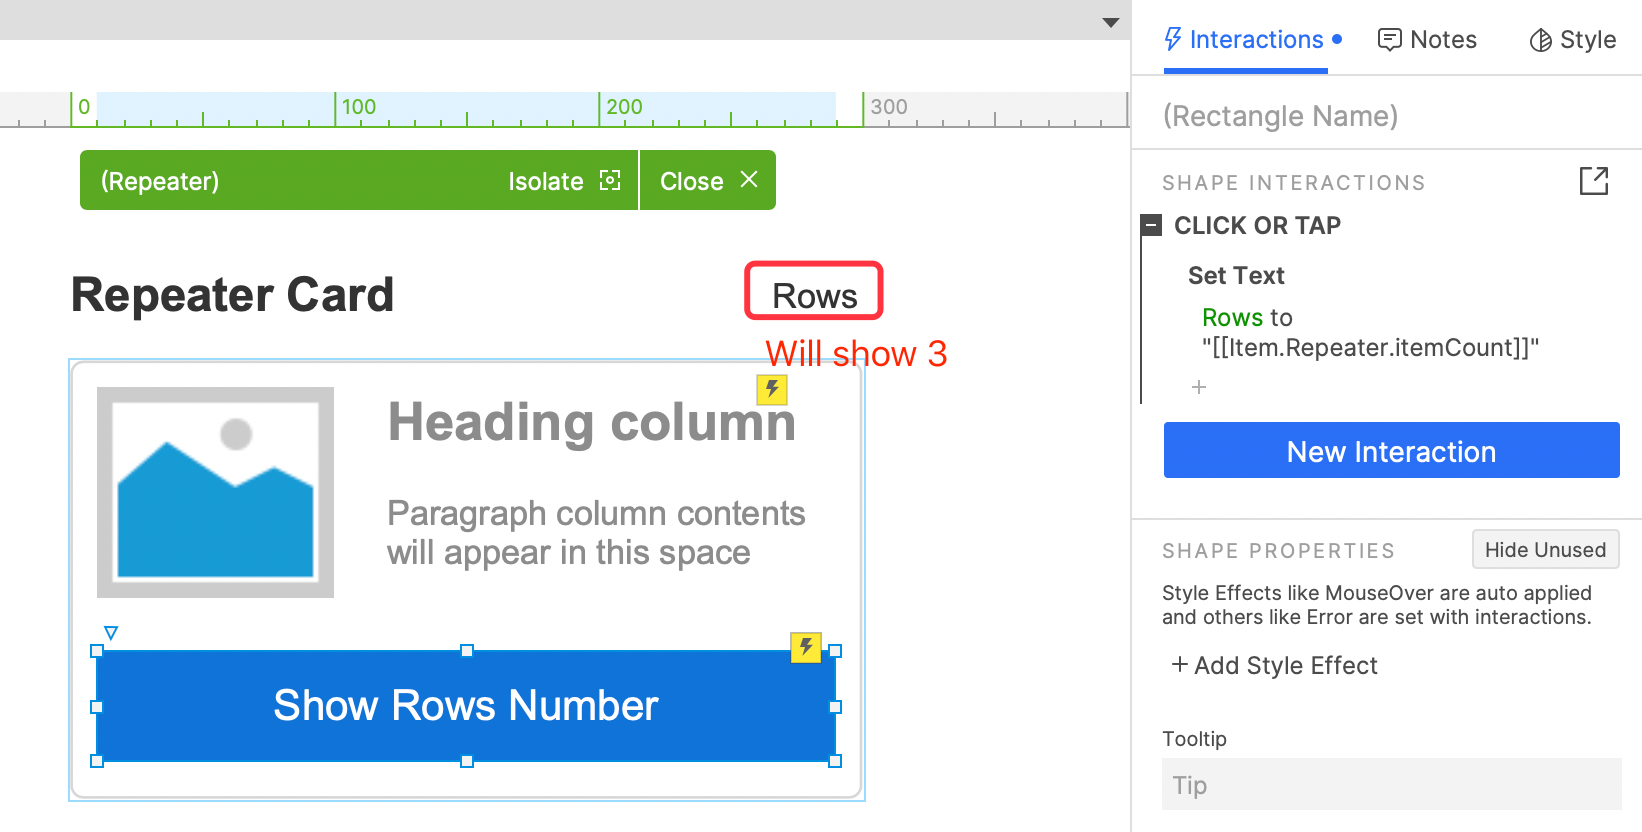1642x832 pixels.
Task: Select the Set Text action
Action: click(1236, 275)
